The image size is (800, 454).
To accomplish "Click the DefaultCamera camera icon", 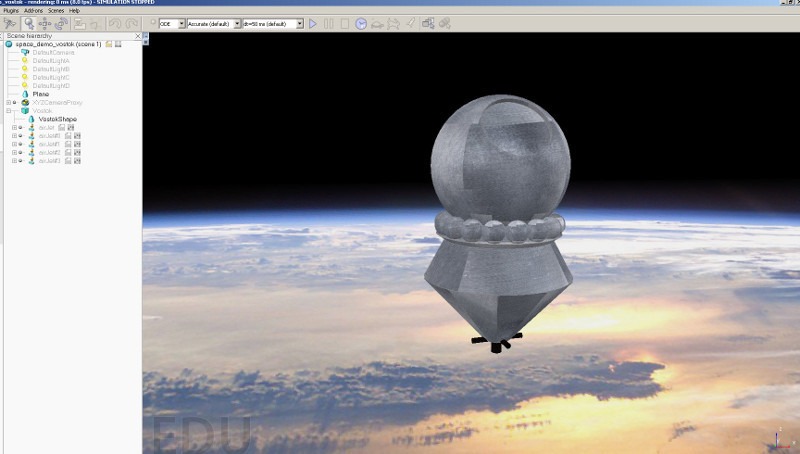I will (25, 53).
